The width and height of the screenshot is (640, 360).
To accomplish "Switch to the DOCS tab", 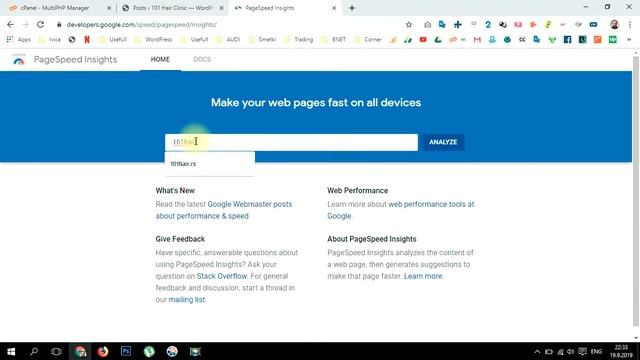I will click(202, 60).
